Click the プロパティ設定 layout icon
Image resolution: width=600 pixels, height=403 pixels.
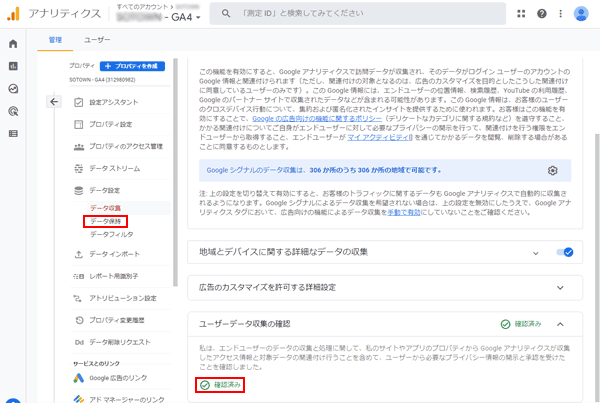pos(78,124)
